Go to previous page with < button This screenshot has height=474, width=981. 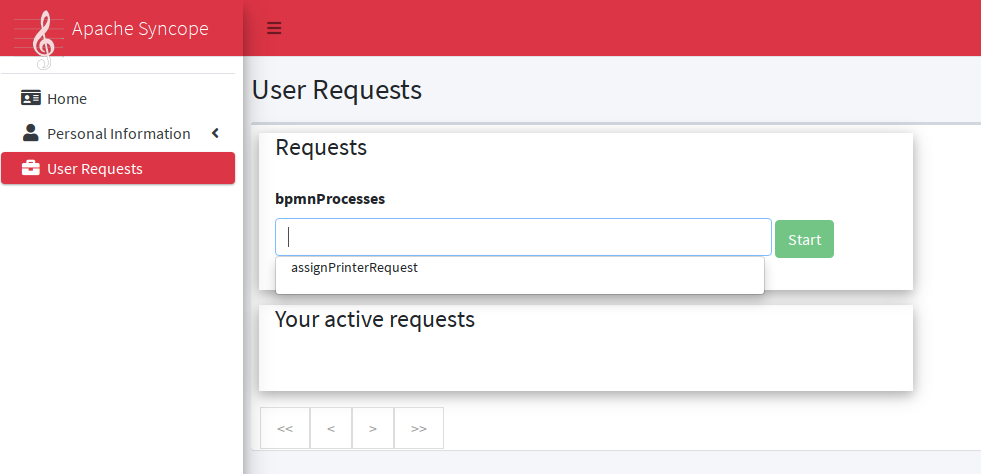click(331, 428)
